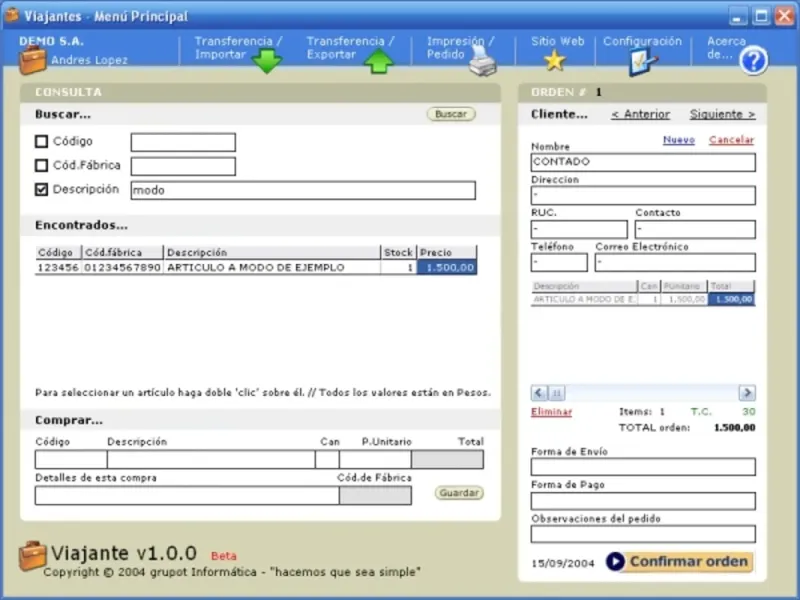Click the Teléfono input field
The width and height of the screenshot is (800, 600).
click(x=559, y=263)
